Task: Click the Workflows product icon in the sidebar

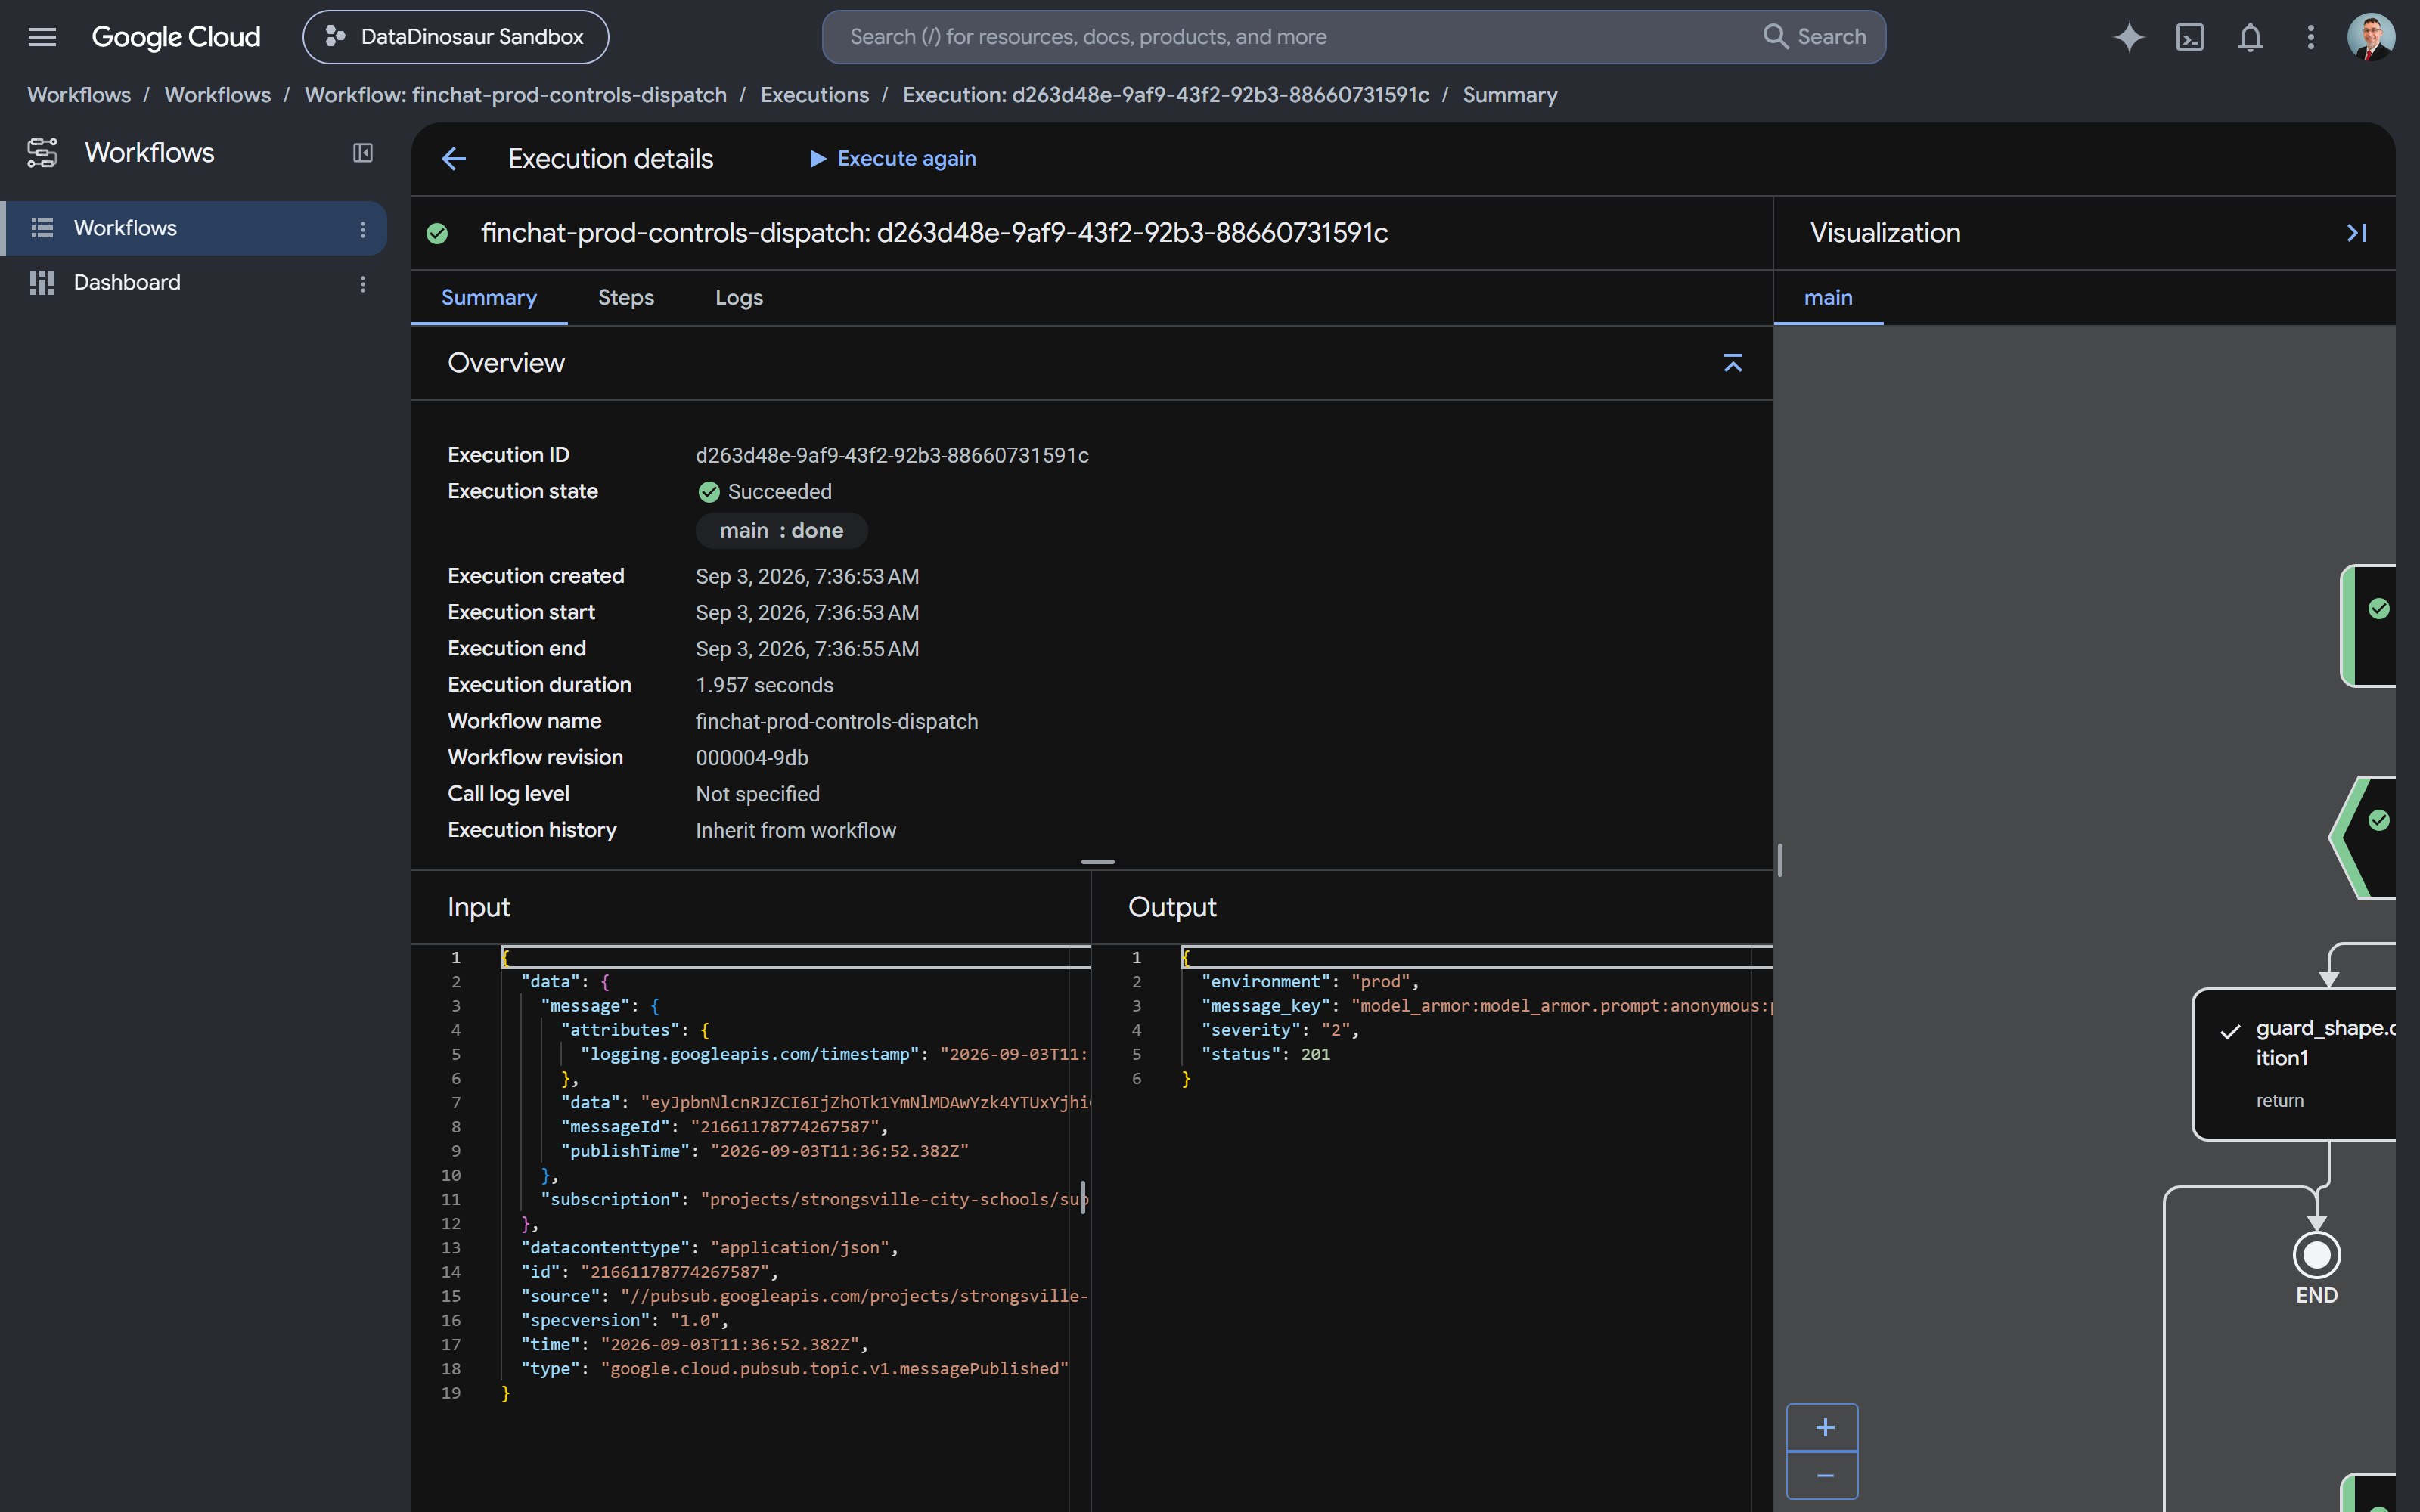Action: 42,153
